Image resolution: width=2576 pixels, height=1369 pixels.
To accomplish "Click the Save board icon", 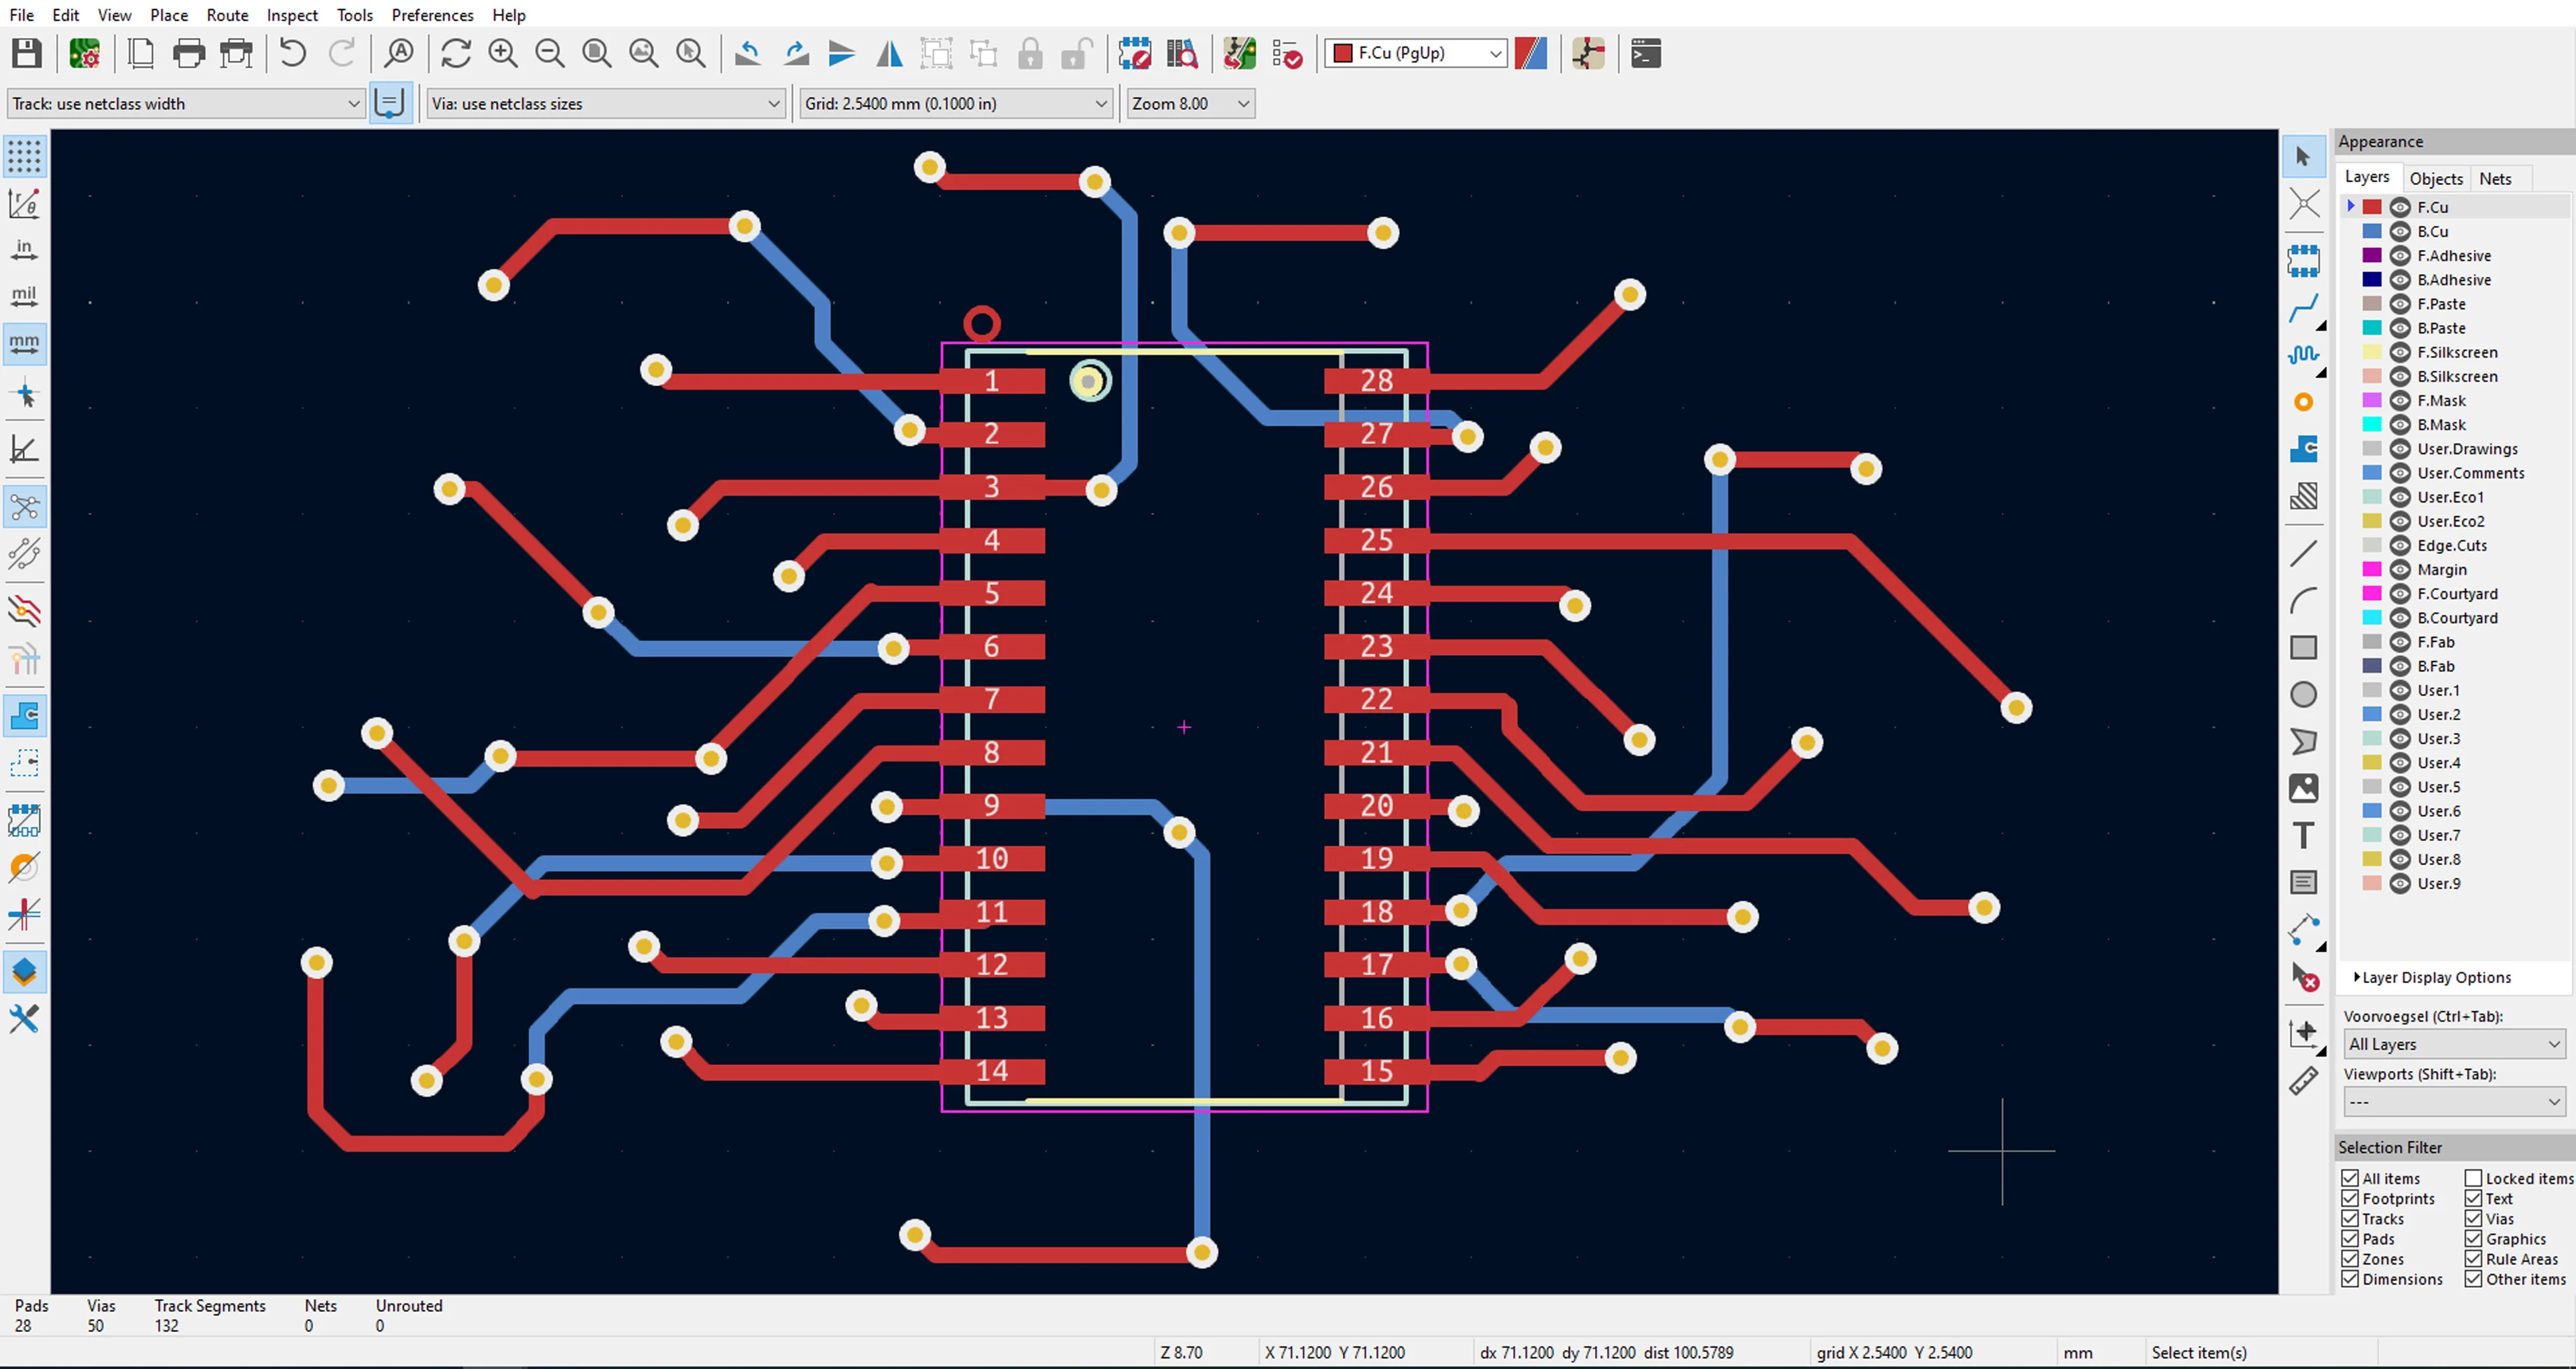I will [27, 53].
